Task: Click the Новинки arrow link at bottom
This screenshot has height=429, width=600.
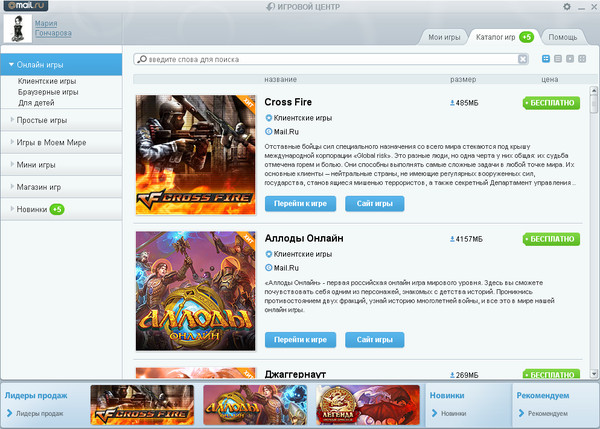Action: 449,413
